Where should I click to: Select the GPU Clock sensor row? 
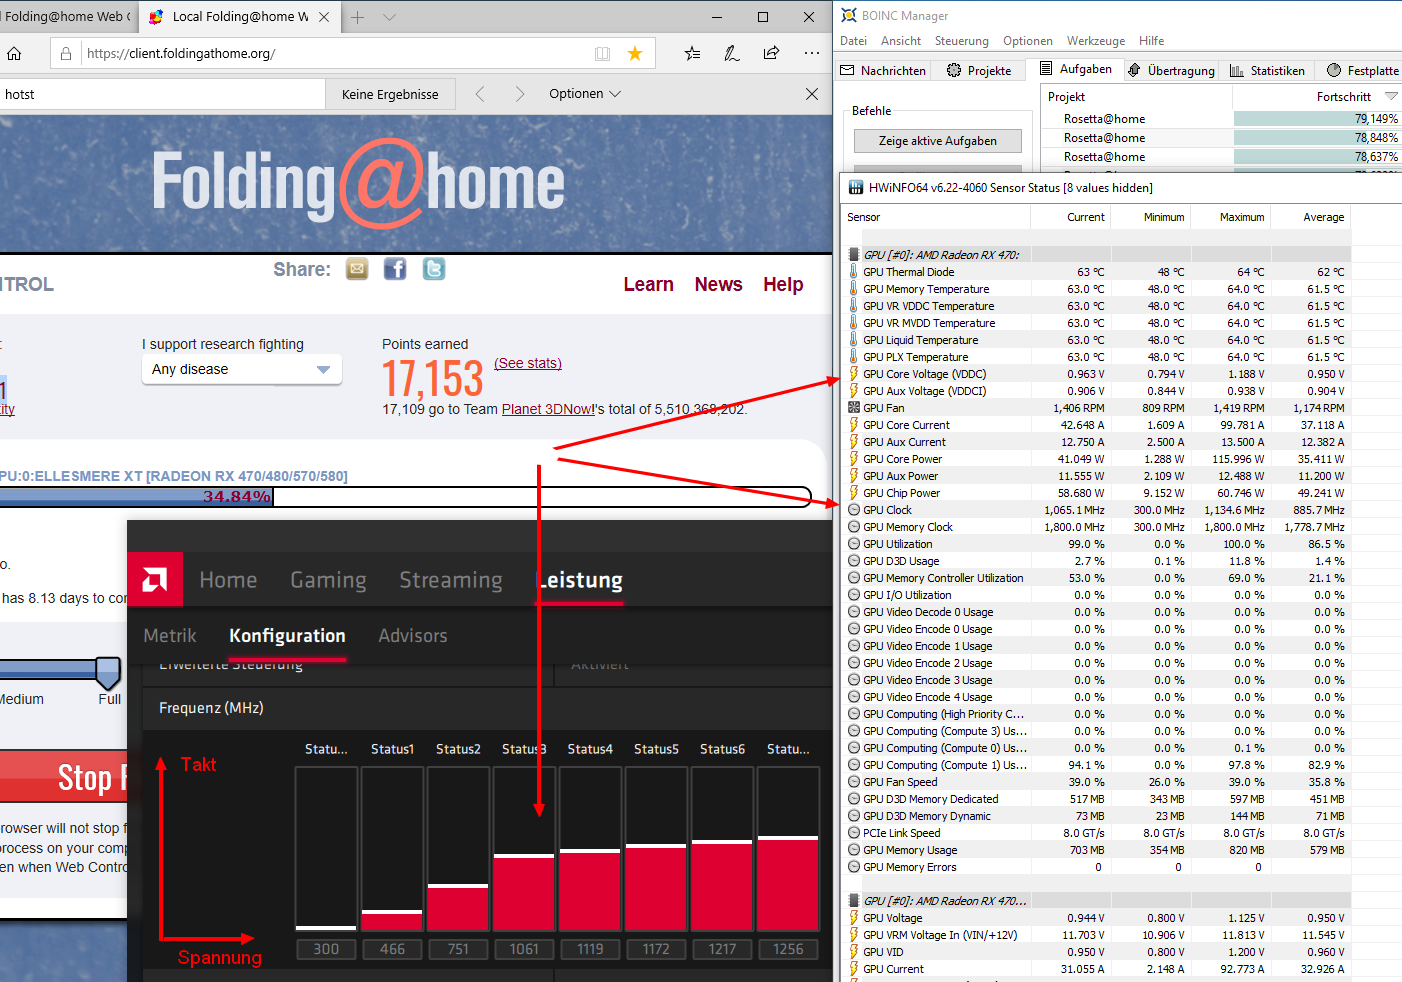point(1096,510)
